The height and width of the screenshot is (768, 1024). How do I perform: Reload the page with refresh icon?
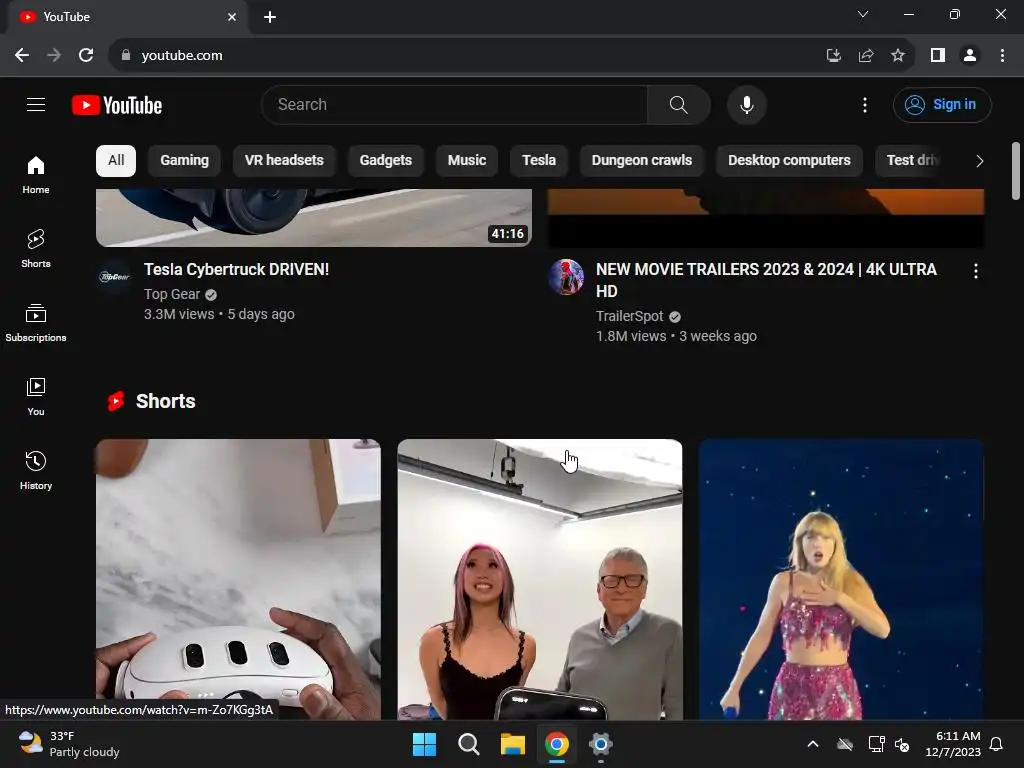86,56
